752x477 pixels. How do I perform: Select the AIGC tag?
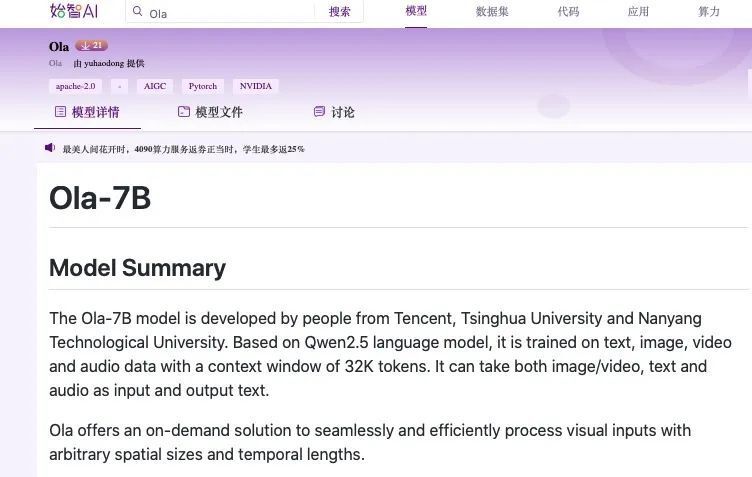coord(155,86)
